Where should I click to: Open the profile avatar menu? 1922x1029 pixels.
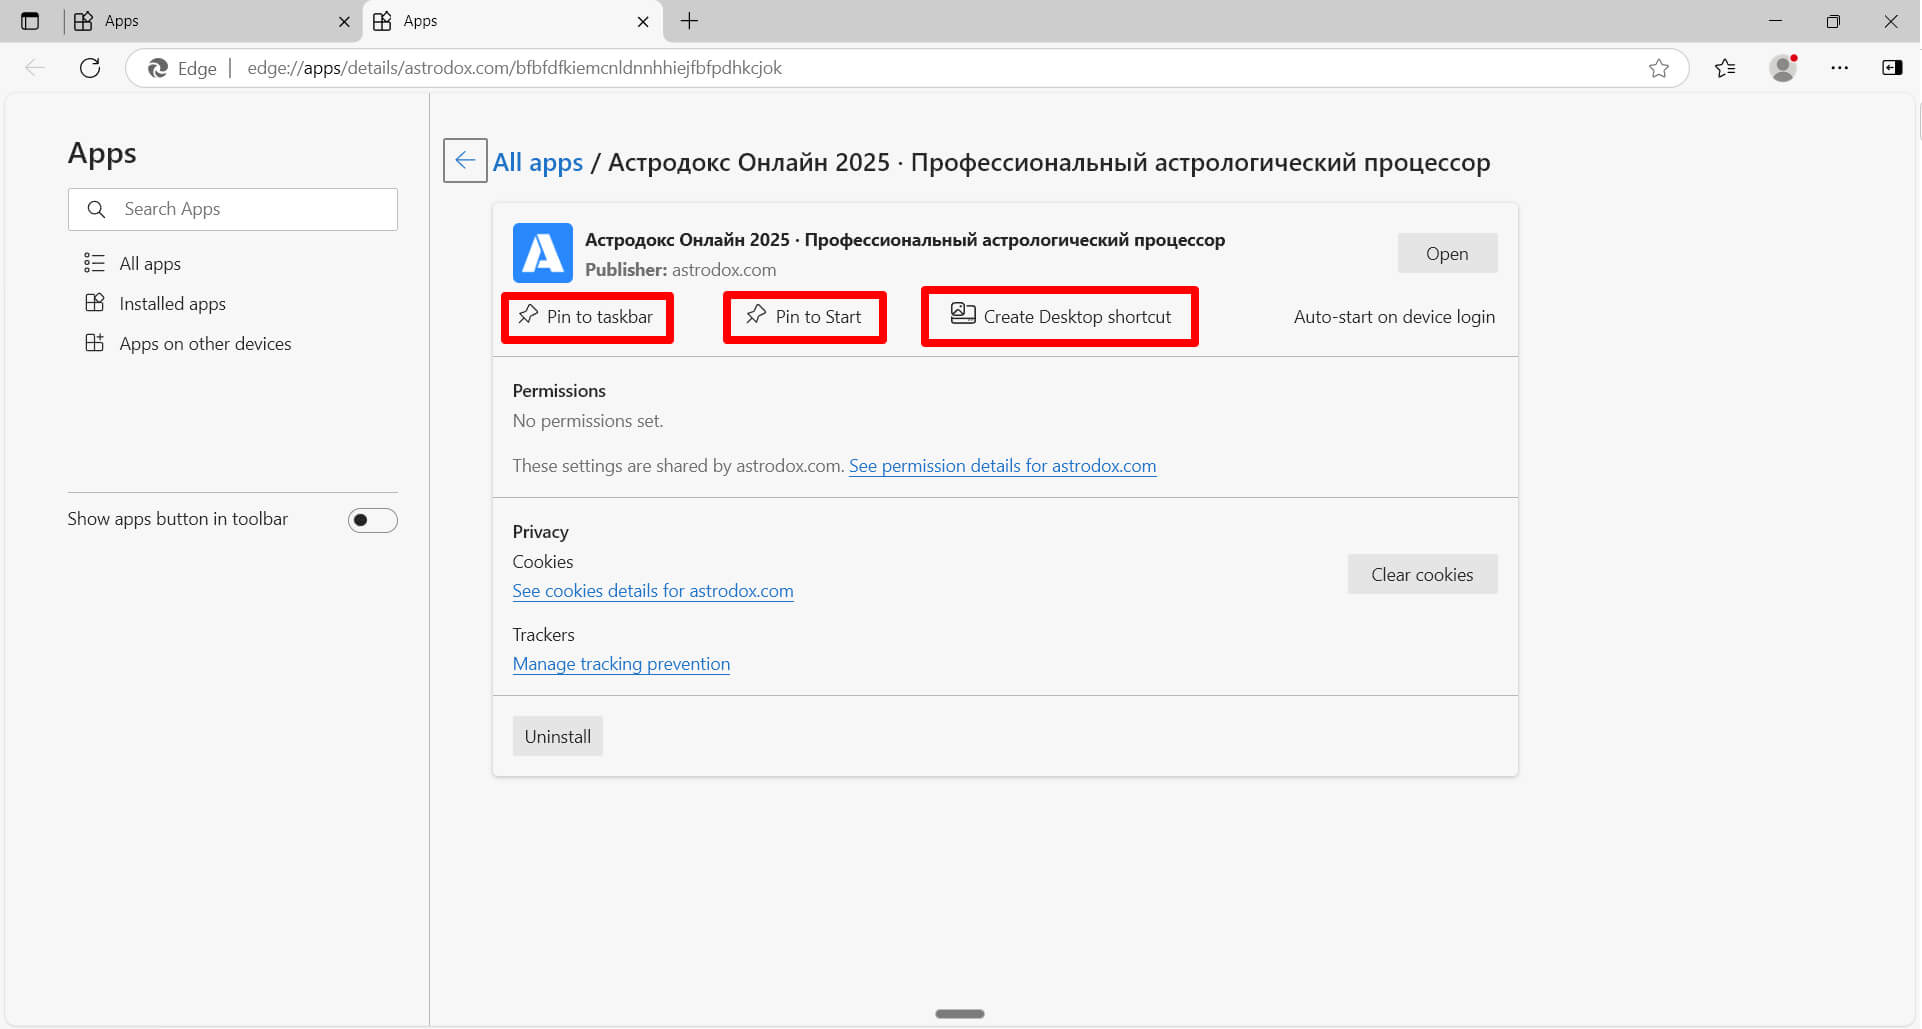point(1783,68)
